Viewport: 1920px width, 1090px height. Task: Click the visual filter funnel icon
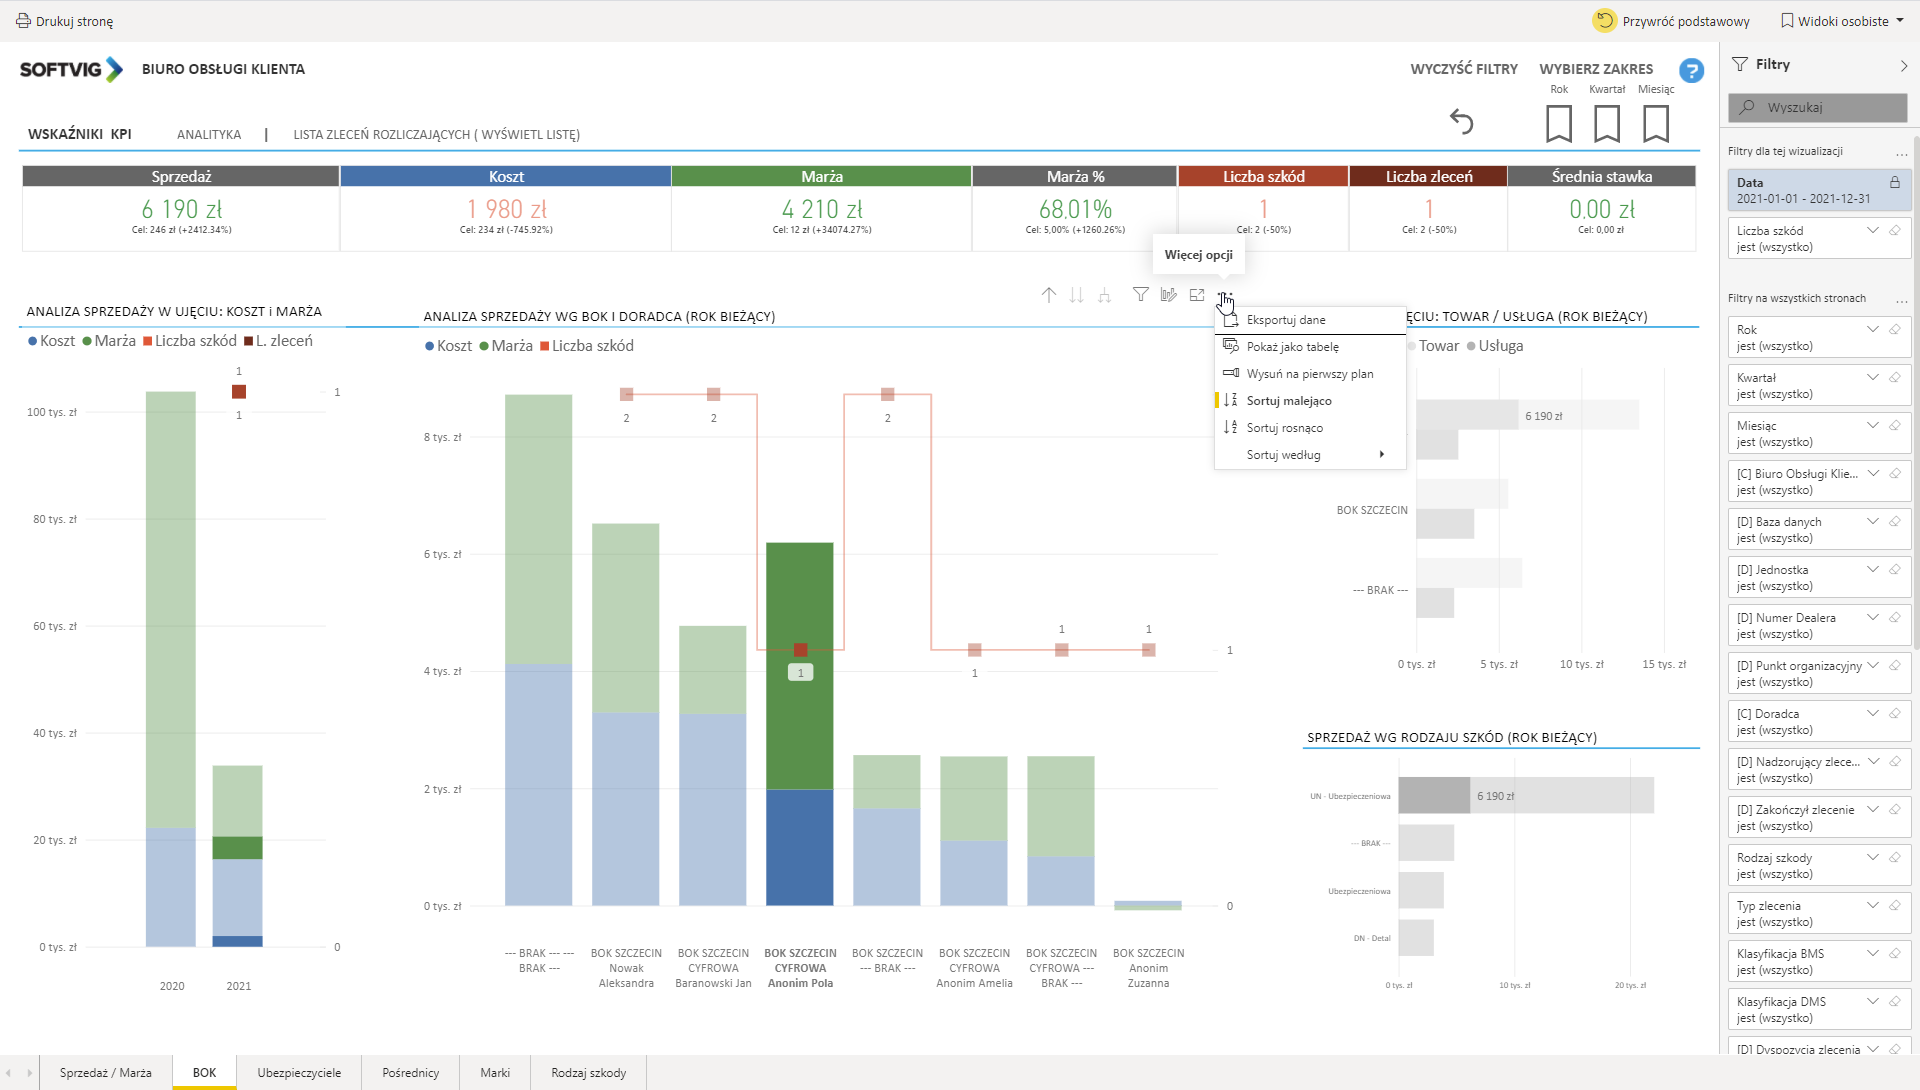click(1140, 295)
